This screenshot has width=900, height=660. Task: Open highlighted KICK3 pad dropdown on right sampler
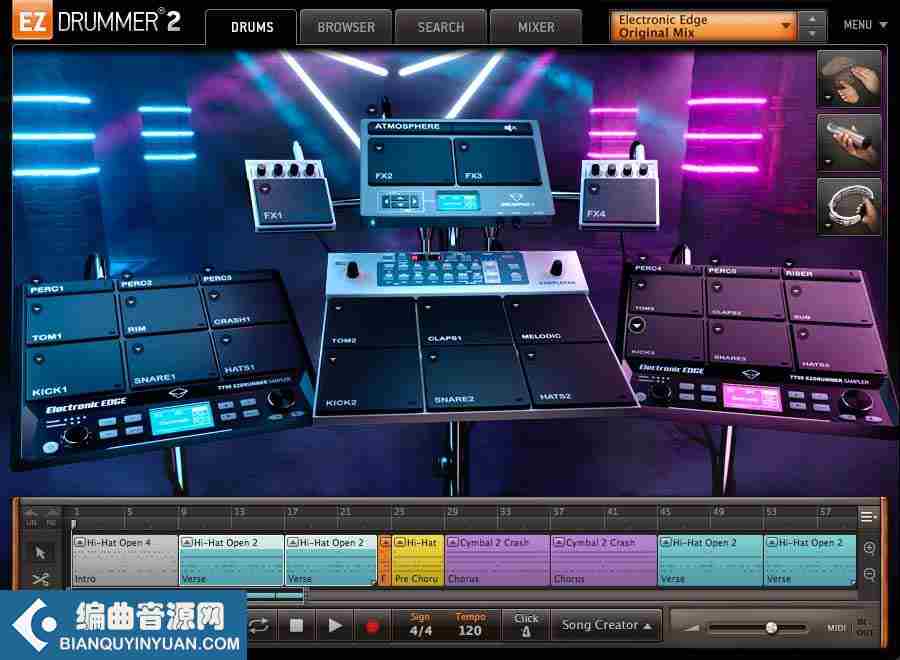point(637,325)
